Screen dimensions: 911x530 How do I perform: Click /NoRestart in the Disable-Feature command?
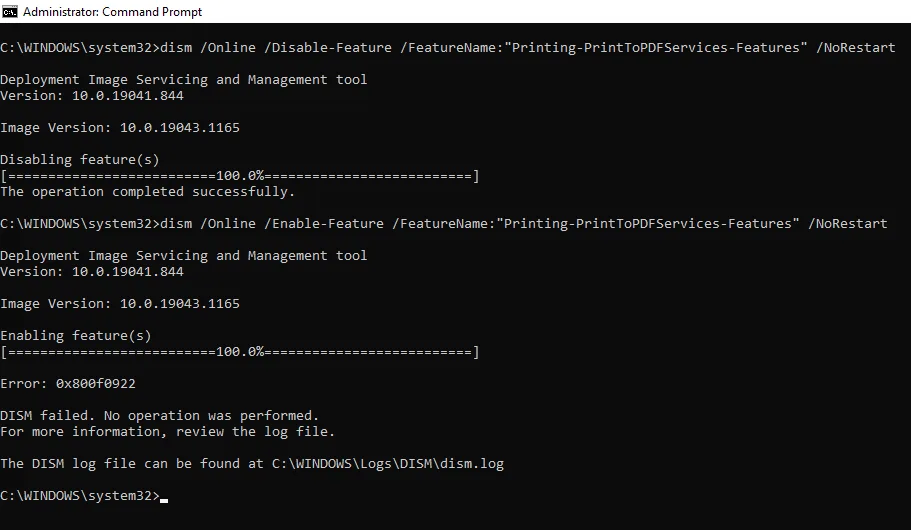click(x=856, y=48)
